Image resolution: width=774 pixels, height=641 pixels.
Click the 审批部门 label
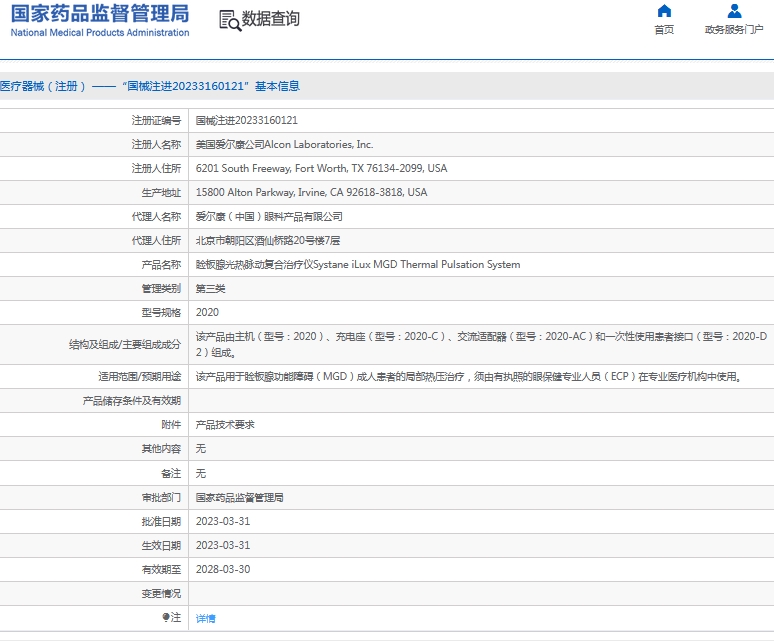(x=161, y=497)
